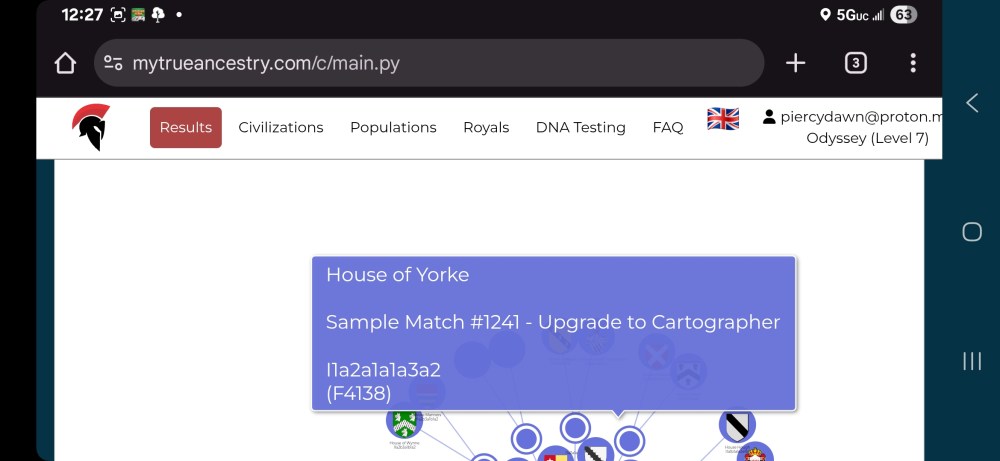Open the site info icon in address bar
The image size is (1000, 461).
(113, 64)
